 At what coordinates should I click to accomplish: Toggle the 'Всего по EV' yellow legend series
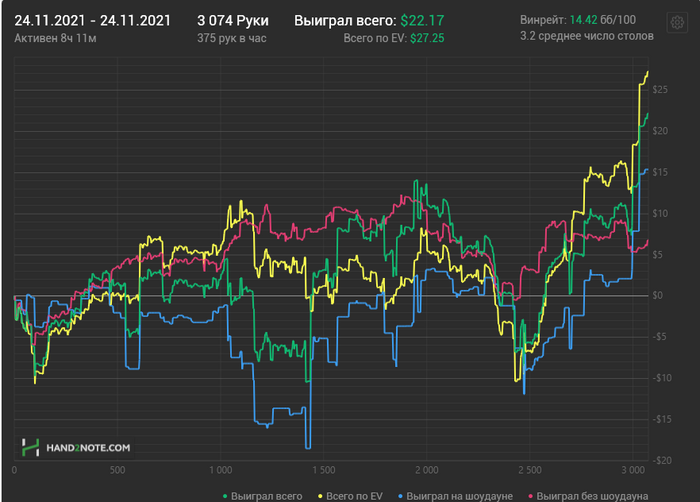[x=350, y=496]
